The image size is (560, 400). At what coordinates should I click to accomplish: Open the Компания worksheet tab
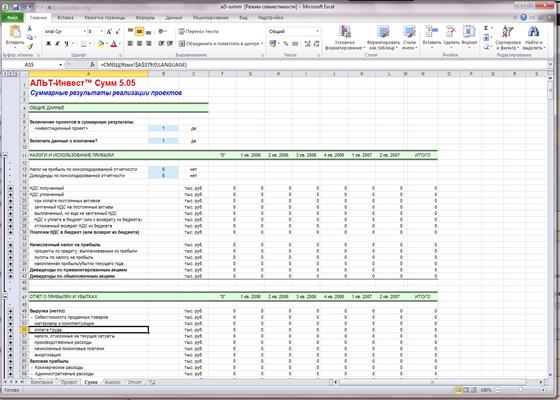[x=42, y=382]
